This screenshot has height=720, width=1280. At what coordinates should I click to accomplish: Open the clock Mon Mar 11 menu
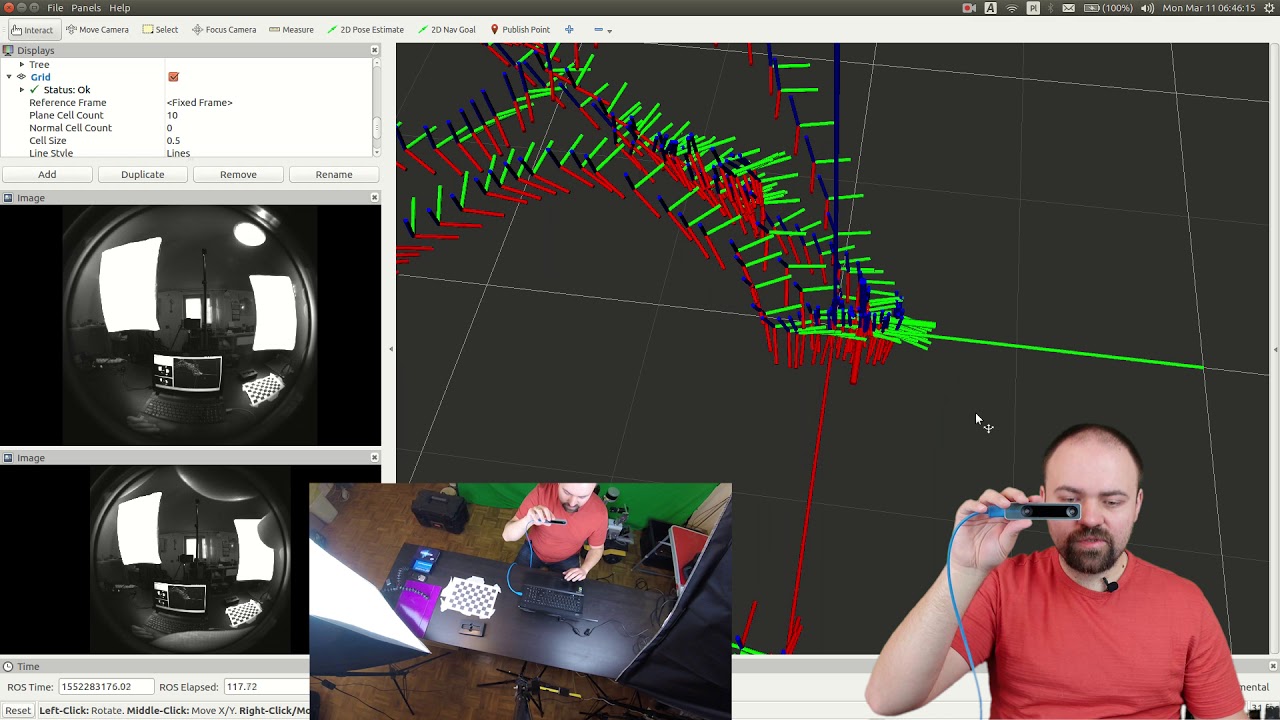[x=1208, y=8]
